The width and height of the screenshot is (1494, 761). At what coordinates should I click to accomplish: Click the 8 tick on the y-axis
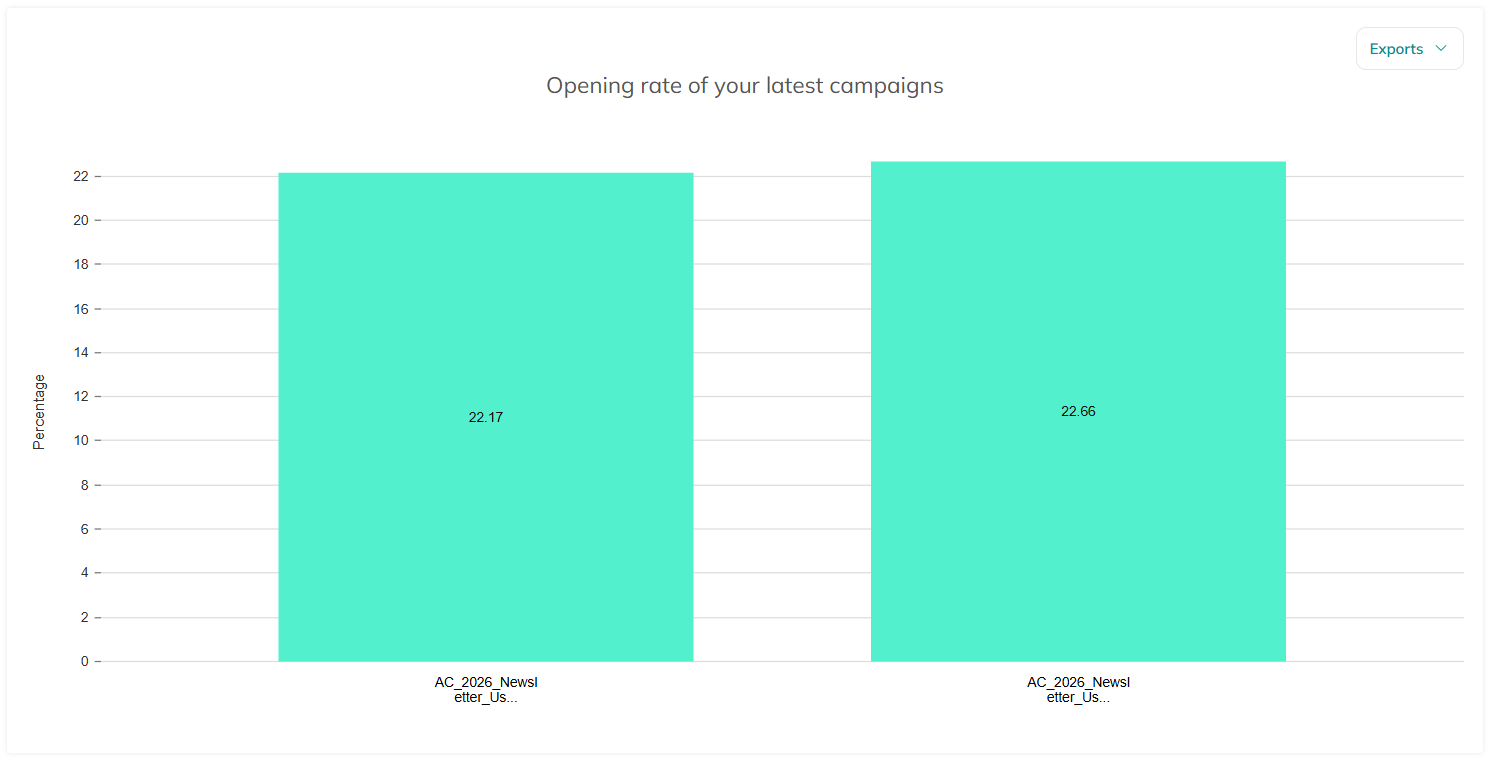[x=85, y=485]
